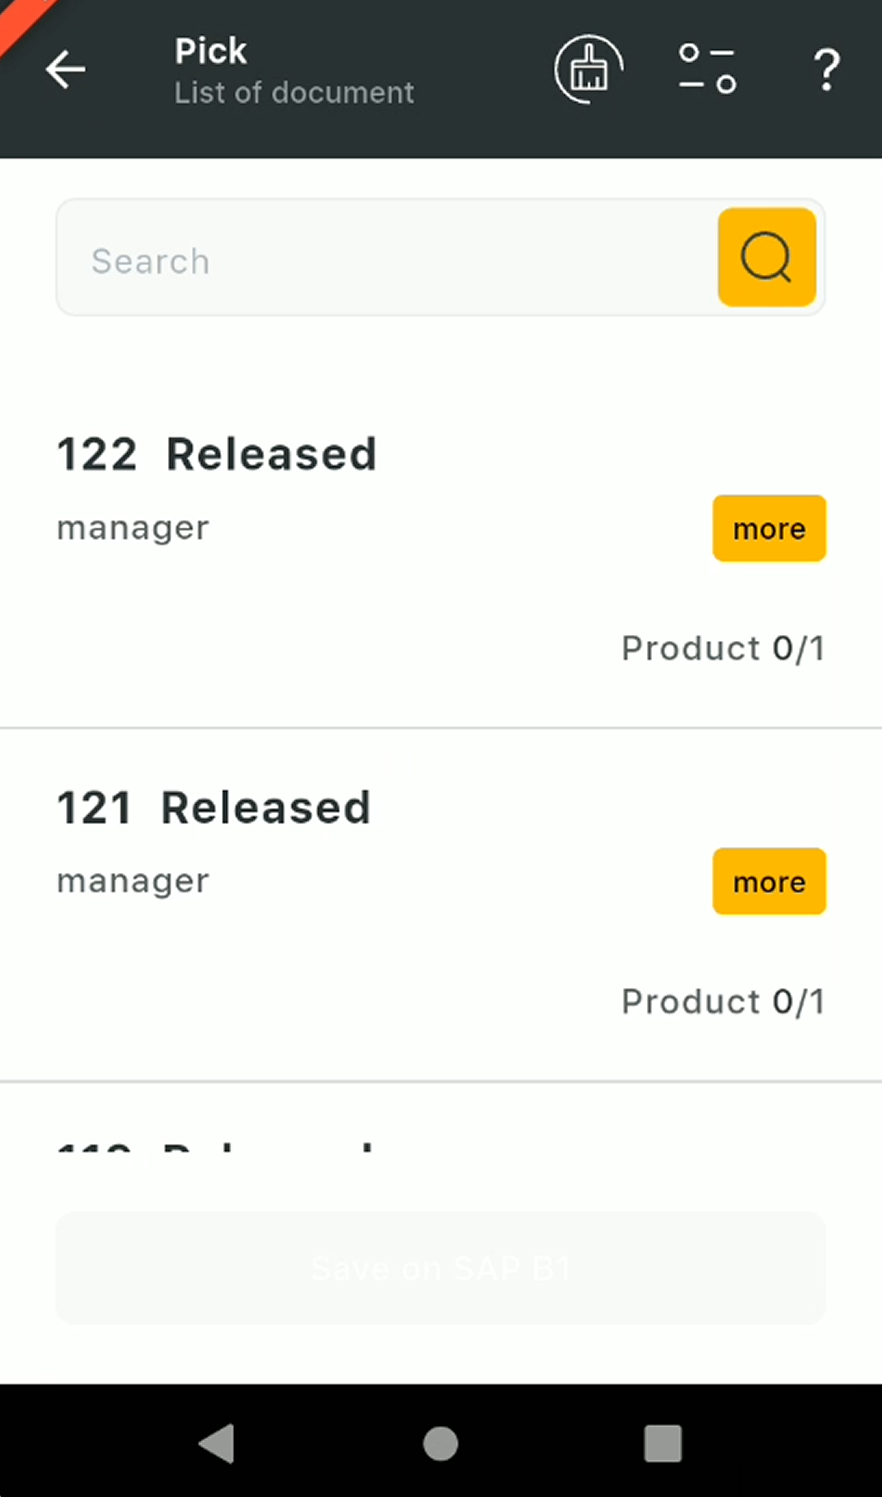The width and height of the screenshot is (882, 1497).
Task: Tap the Pick title in the header
Action: pyautogui.click(x=210, y=51)
